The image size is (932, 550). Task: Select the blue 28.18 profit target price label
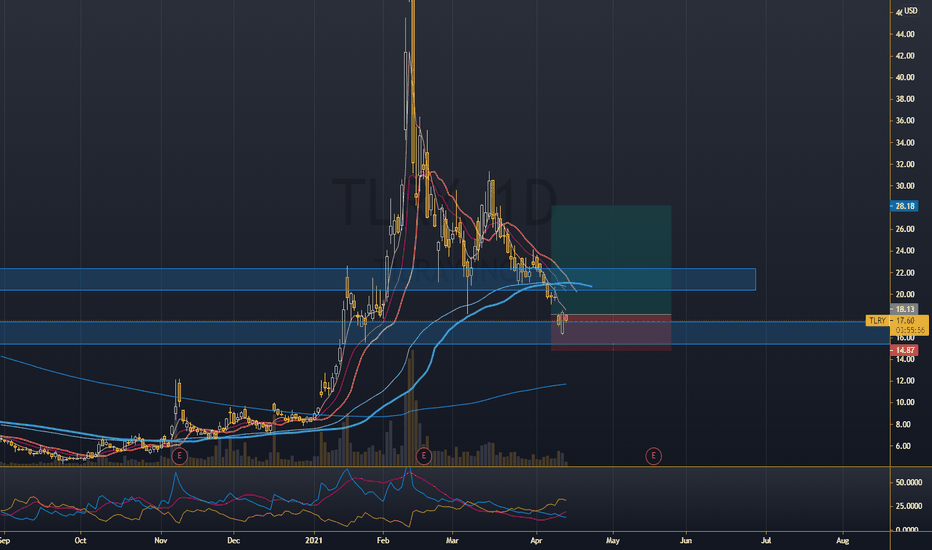904,206
